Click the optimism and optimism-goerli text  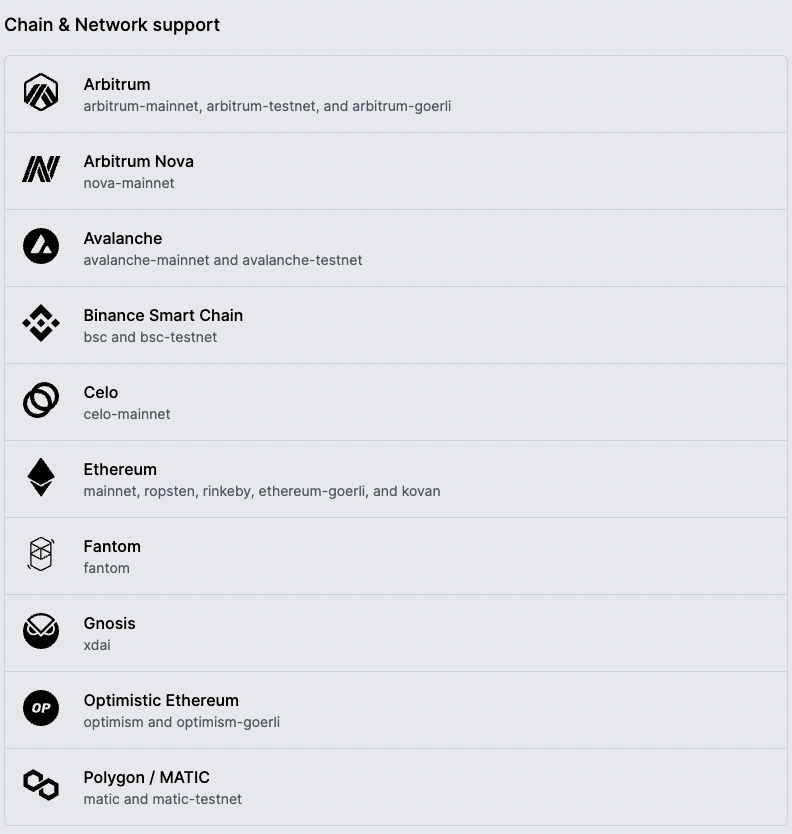[182, 722]
